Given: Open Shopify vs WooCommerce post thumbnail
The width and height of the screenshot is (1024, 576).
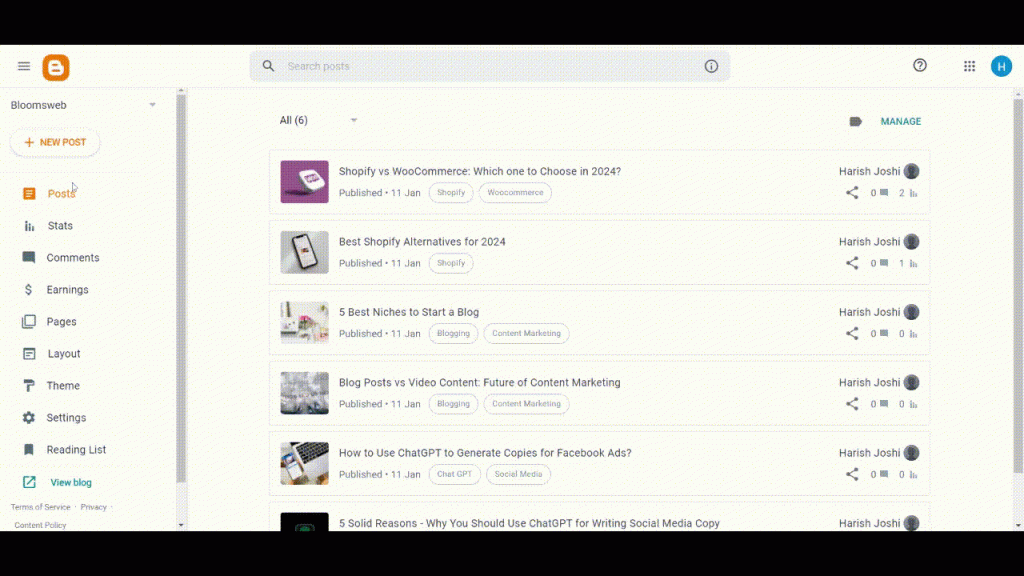Looking at the screenshot, I should (304, 182).
